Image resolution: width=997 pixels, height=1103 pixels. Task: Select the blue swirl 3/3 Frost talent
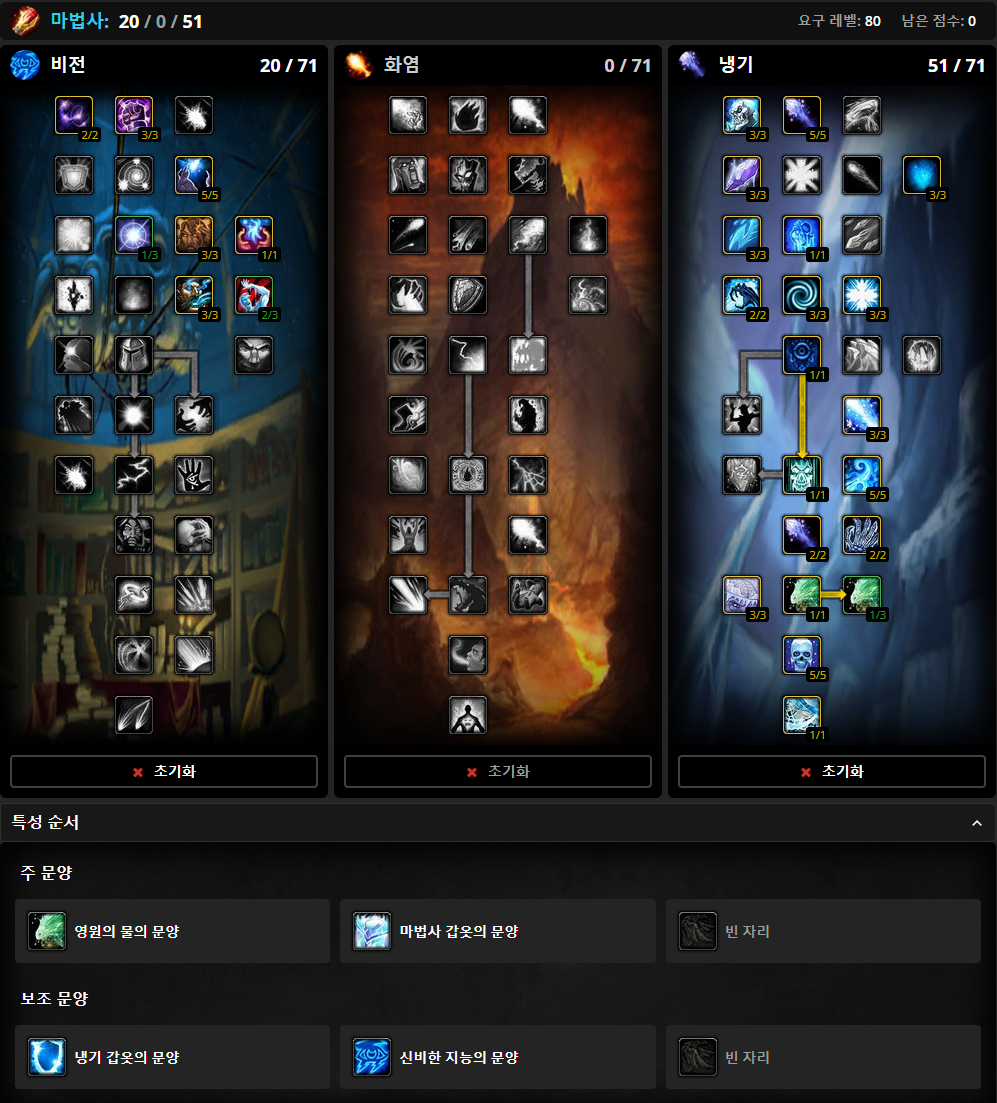[x=802, y=295]
